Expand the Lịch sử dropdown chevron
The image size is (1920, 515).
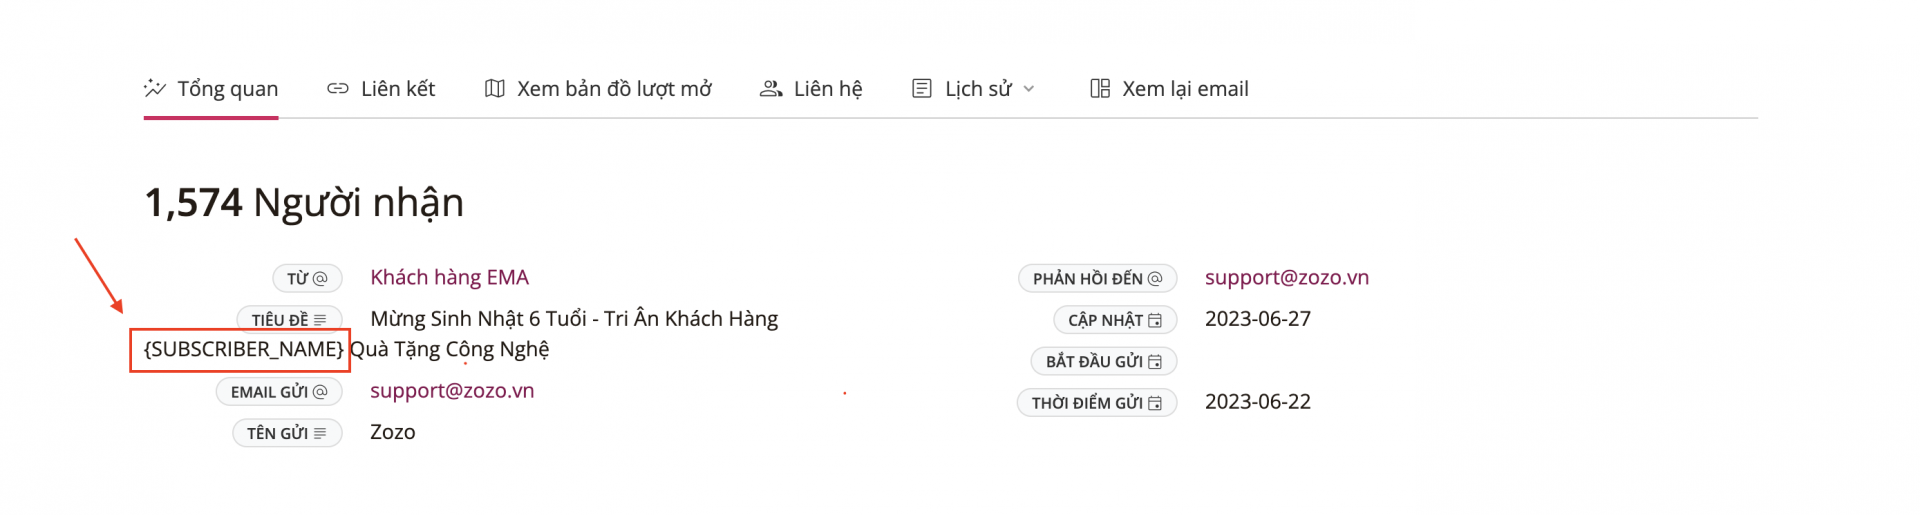[x=1029, y=89]
